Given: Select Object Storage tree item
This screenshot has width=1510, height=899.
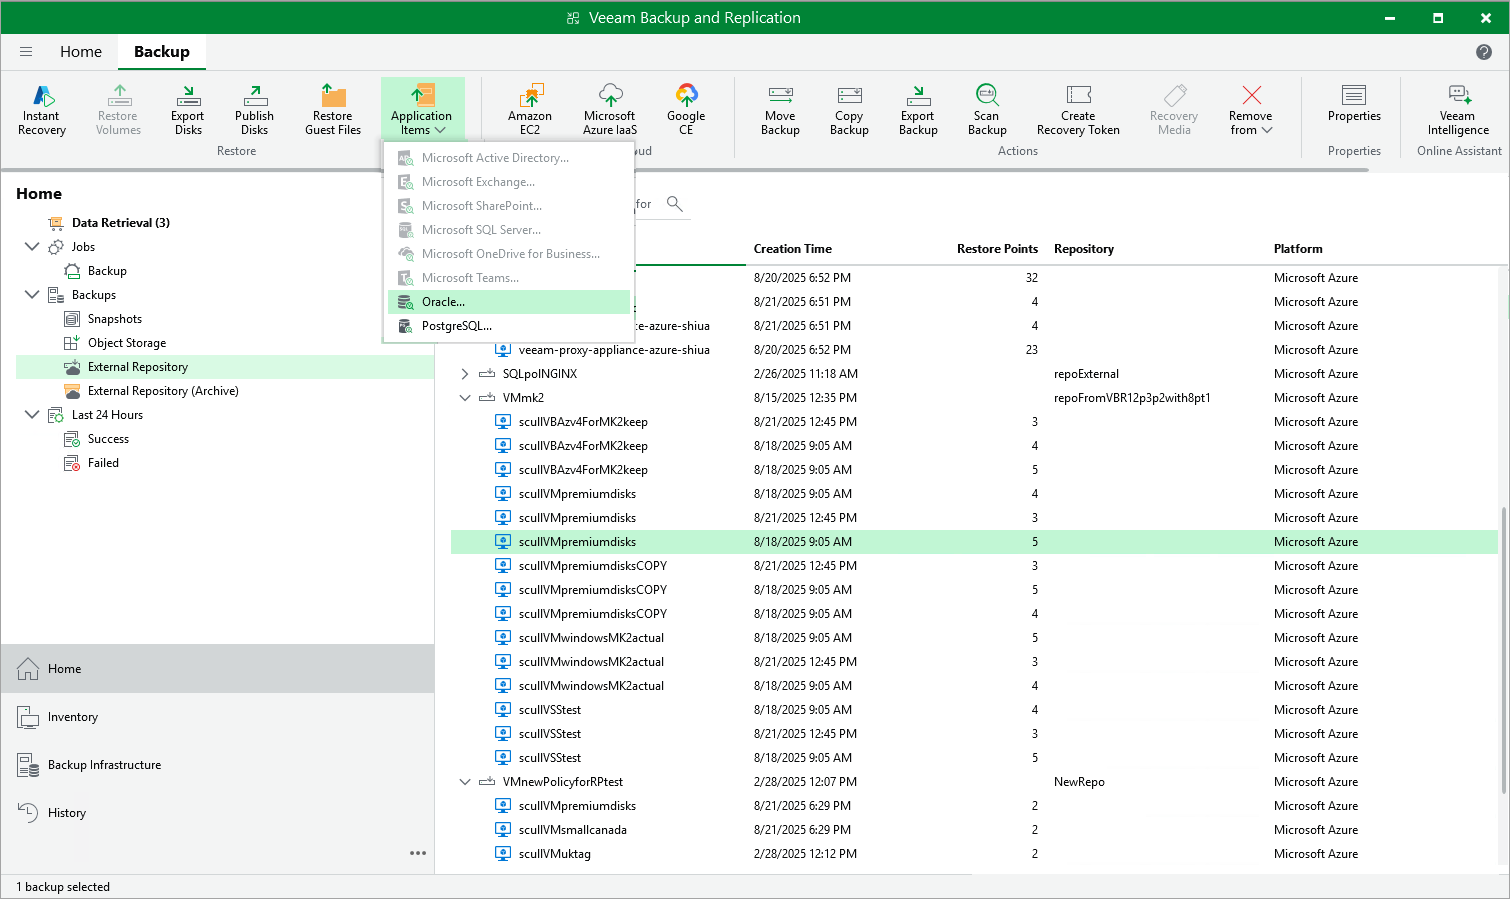Looking at the screenshot, I should [126, 343].
